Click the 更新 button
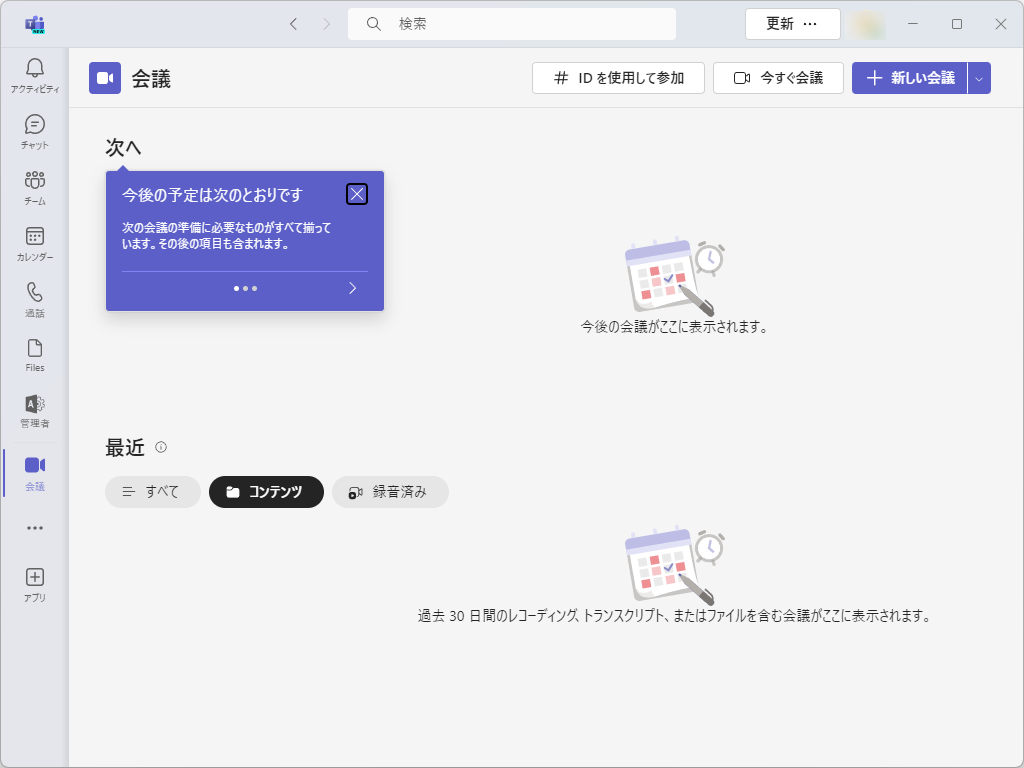The width and height of the screenshot is (1024, 768). [x=780, y=23]
